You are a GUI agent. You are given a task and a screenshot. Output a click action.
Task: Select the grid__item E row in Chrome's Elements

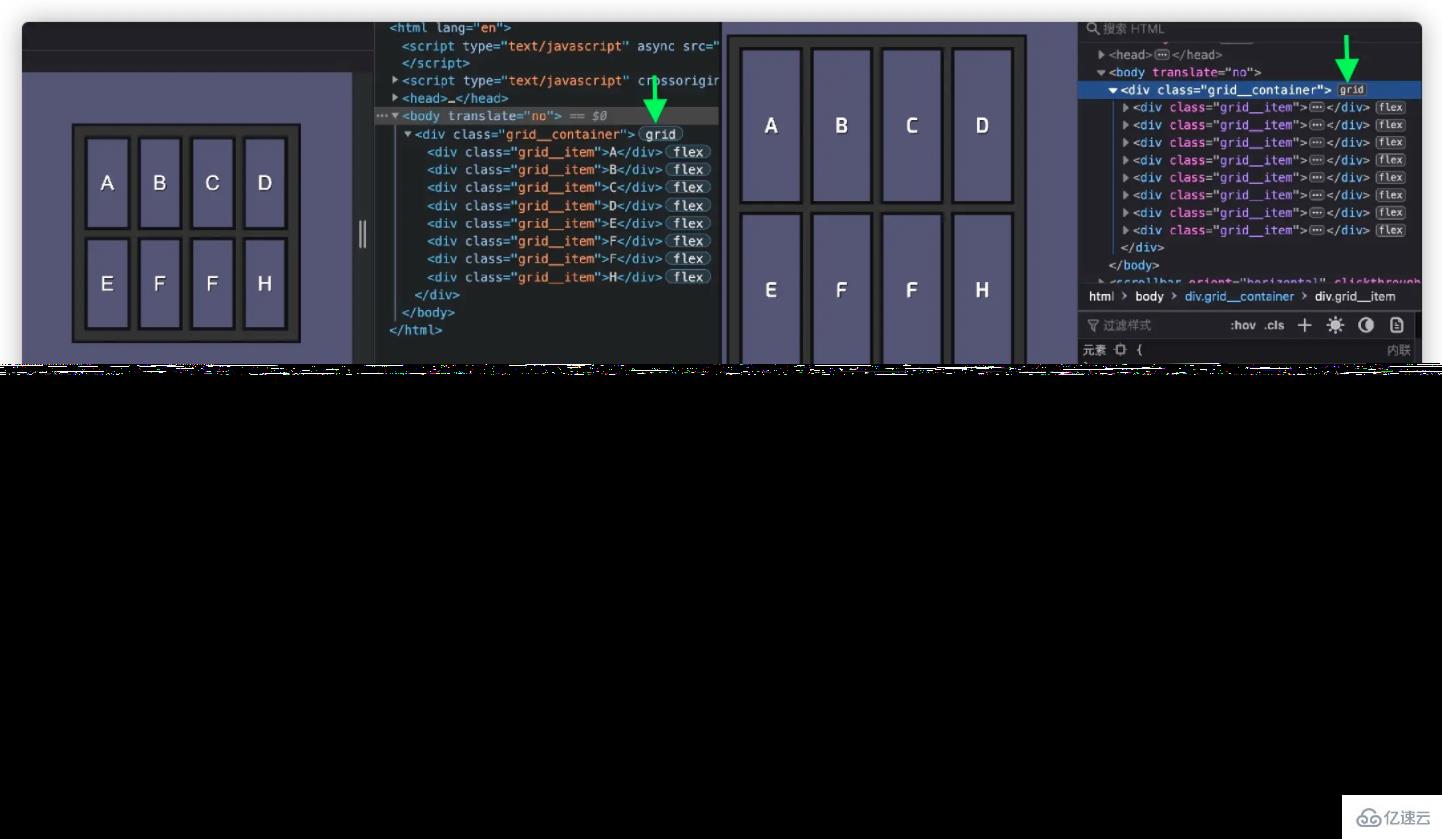point(545,223)
